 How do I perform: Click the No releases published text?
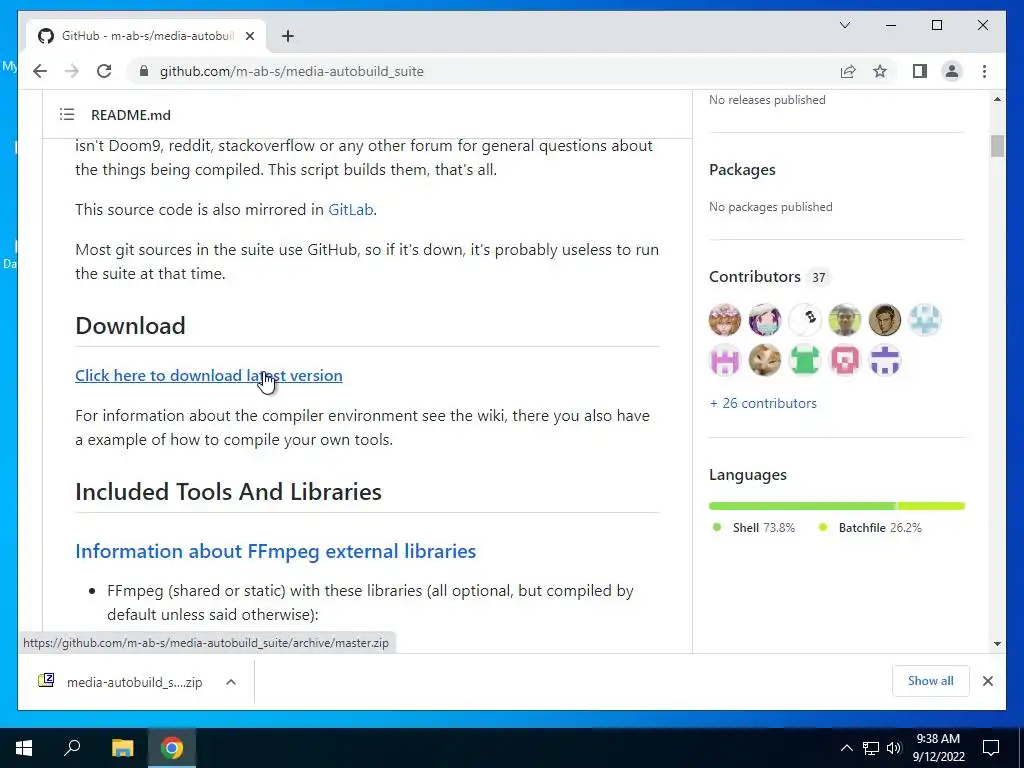tap(767, 100)
